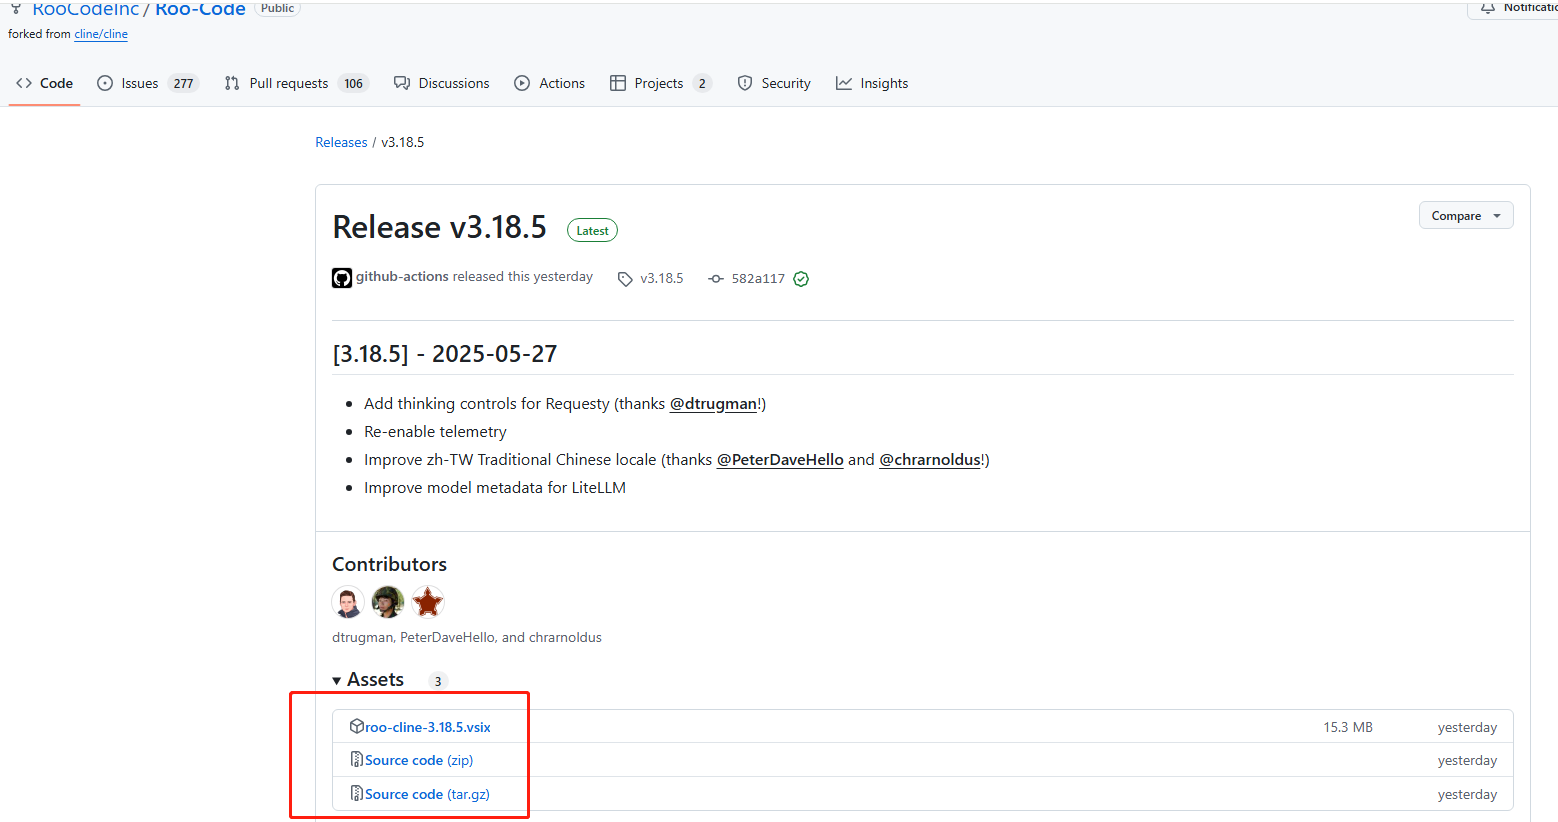Click the yesterday timestamp for Source code (tar.gz)
The image size is (1558, 822).
pos(1467,794)
